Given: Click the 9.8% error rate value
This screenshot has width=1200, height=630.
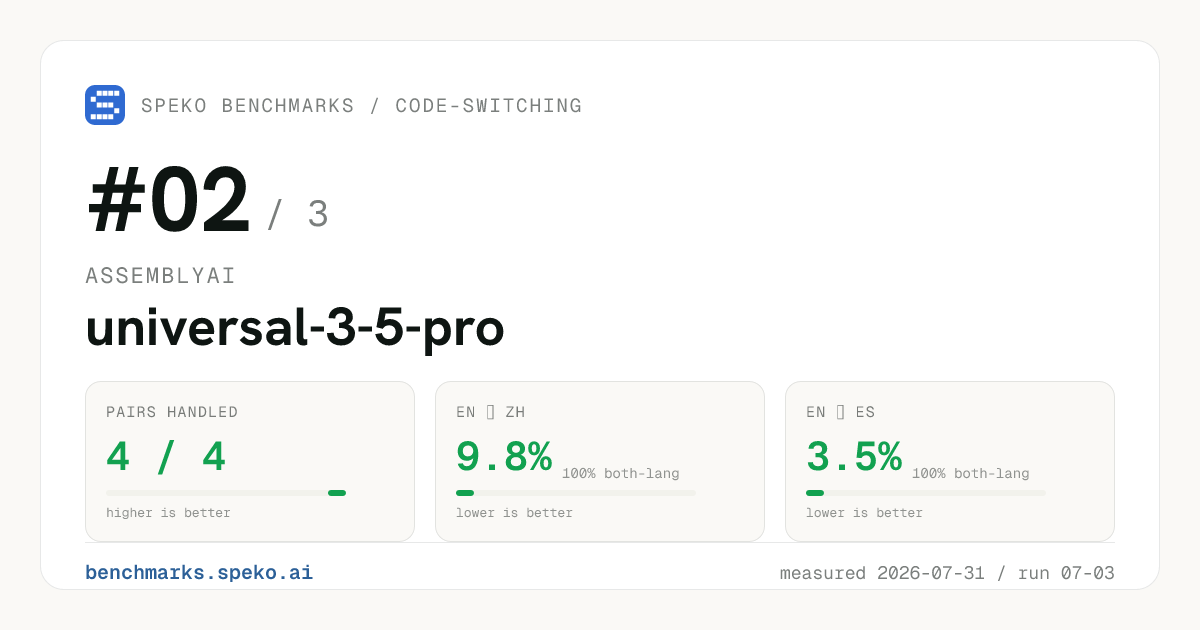Looking at the screenshot, I should (x=504, y=458).
